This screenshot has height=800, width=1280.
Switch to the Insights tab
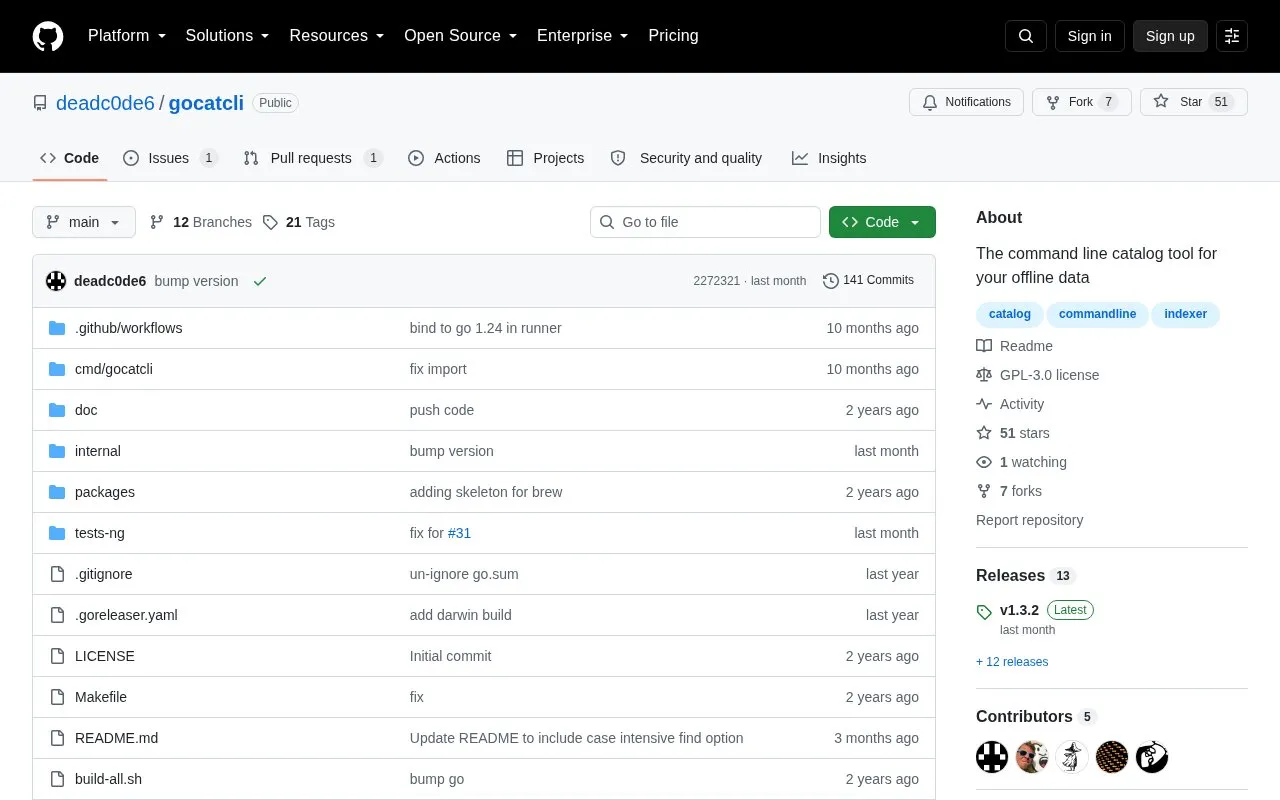click(x=829, y=158)
